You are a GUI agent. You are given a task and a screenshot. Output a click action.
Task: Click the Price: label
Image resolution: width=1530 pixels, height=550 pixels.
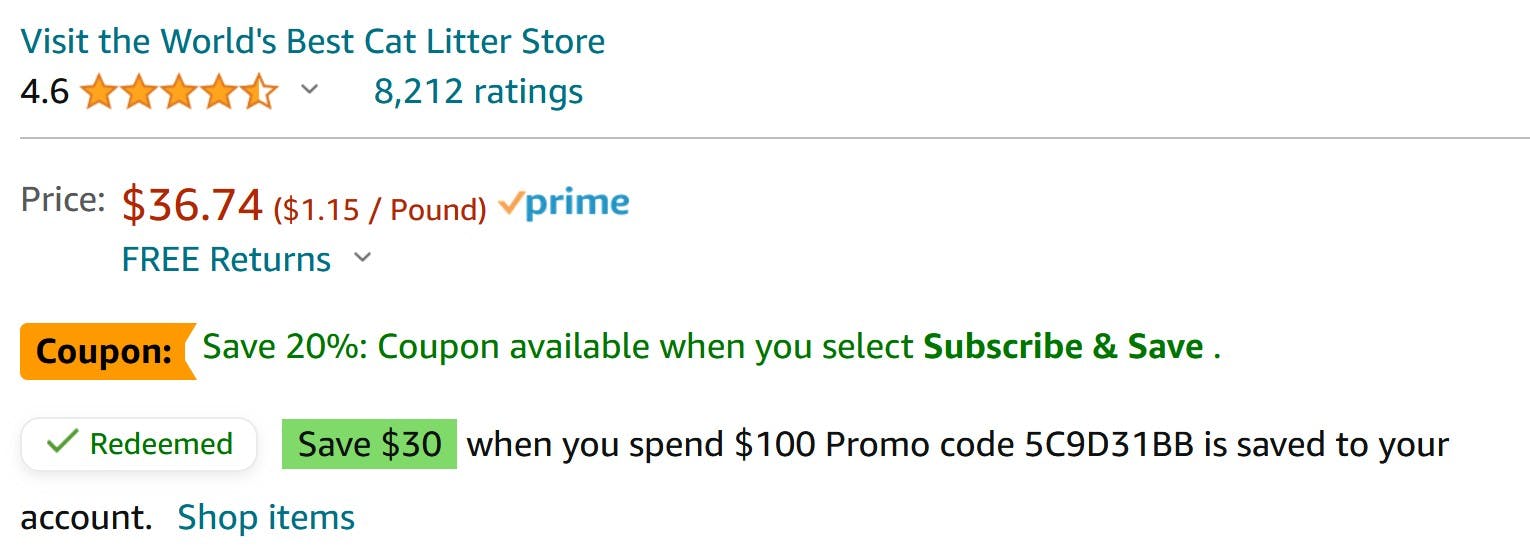point(63,199)
